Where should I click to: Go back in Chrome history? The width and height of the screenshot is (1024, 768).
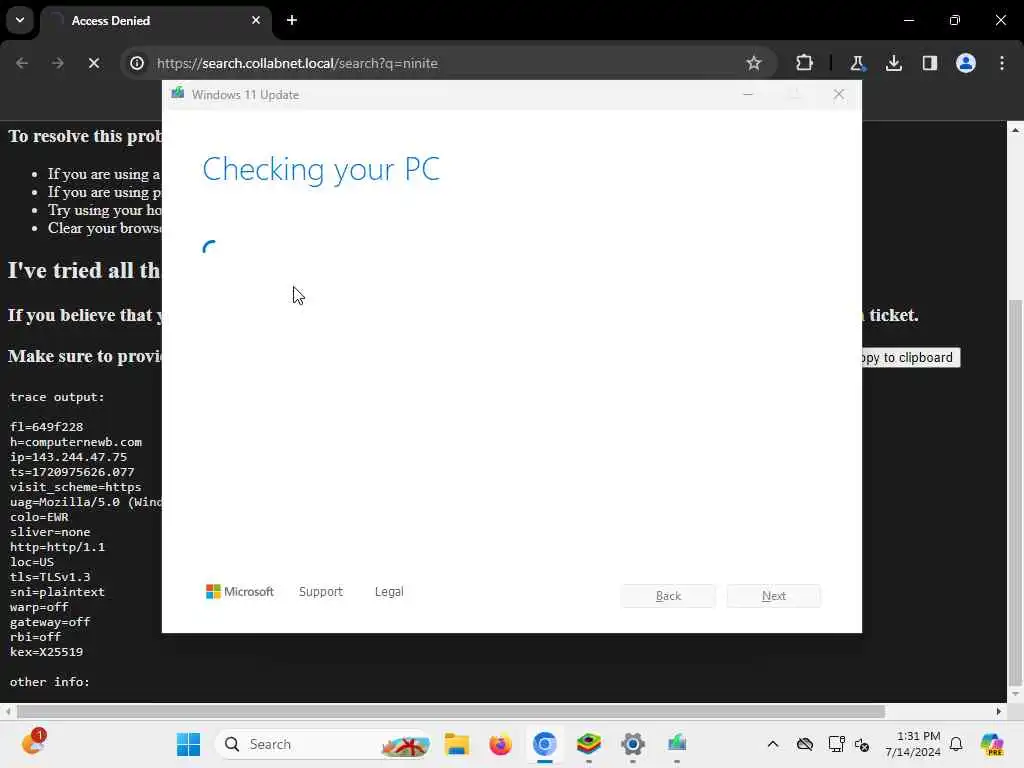22,63
